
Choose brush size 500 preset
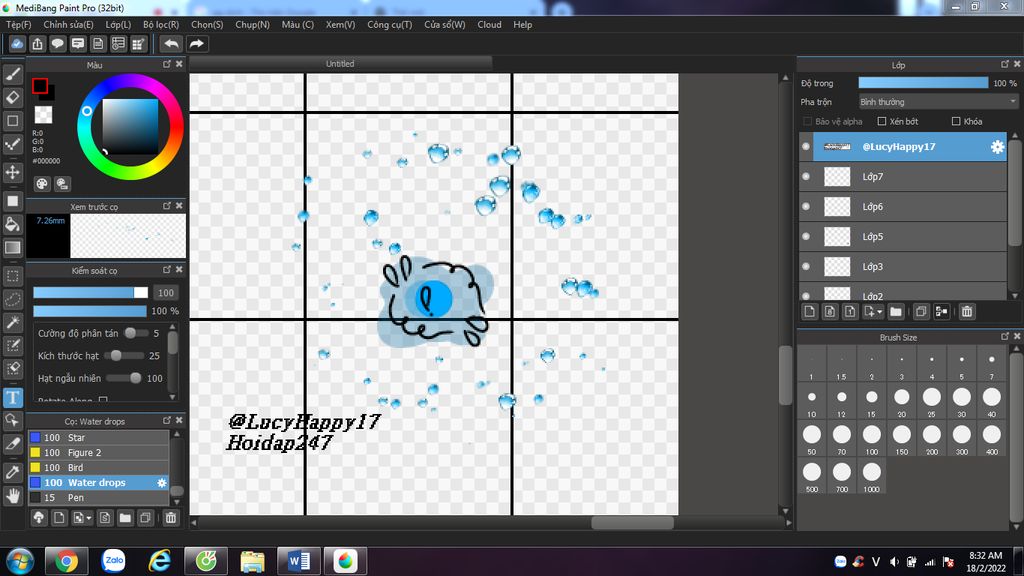812,476
